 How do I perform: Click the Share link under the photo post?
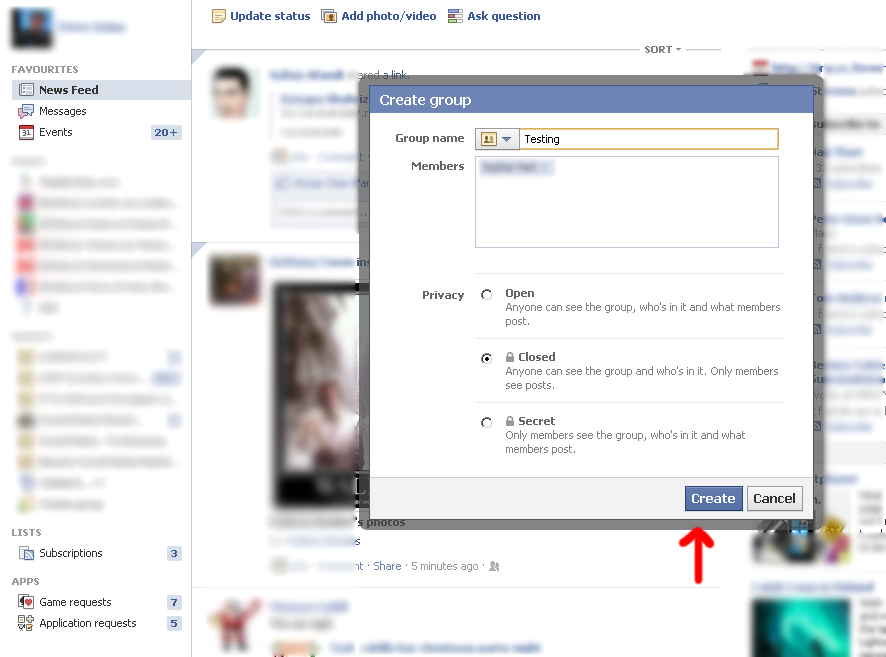[387, 566]
